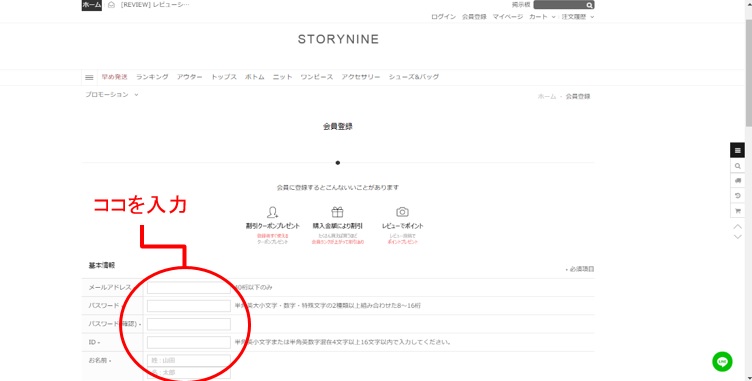Click the ホーム tab at top left
The width and height of the screenshot is (752, 381).
pyautogui.click(x=92, y=5)
